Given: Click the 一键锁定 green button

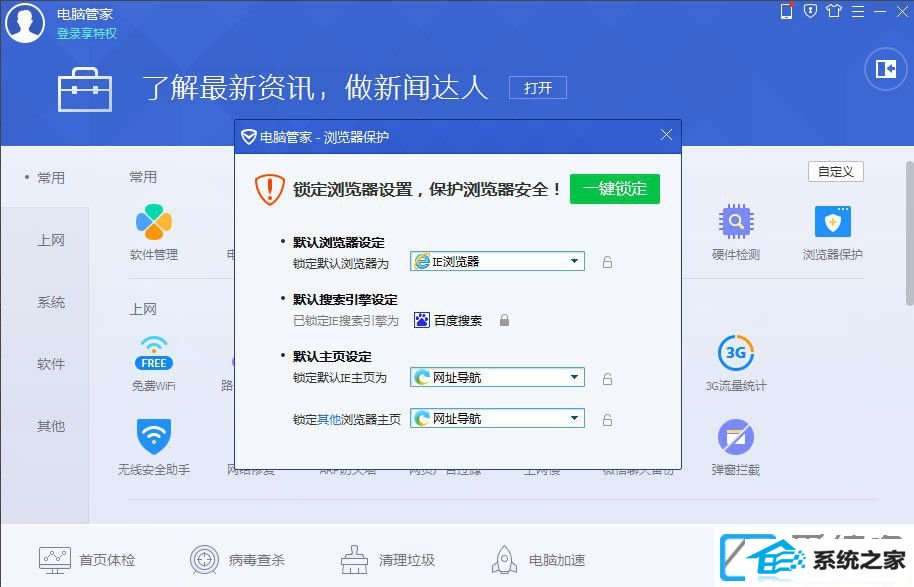Looking at the screenshot, I should (614, 189).
